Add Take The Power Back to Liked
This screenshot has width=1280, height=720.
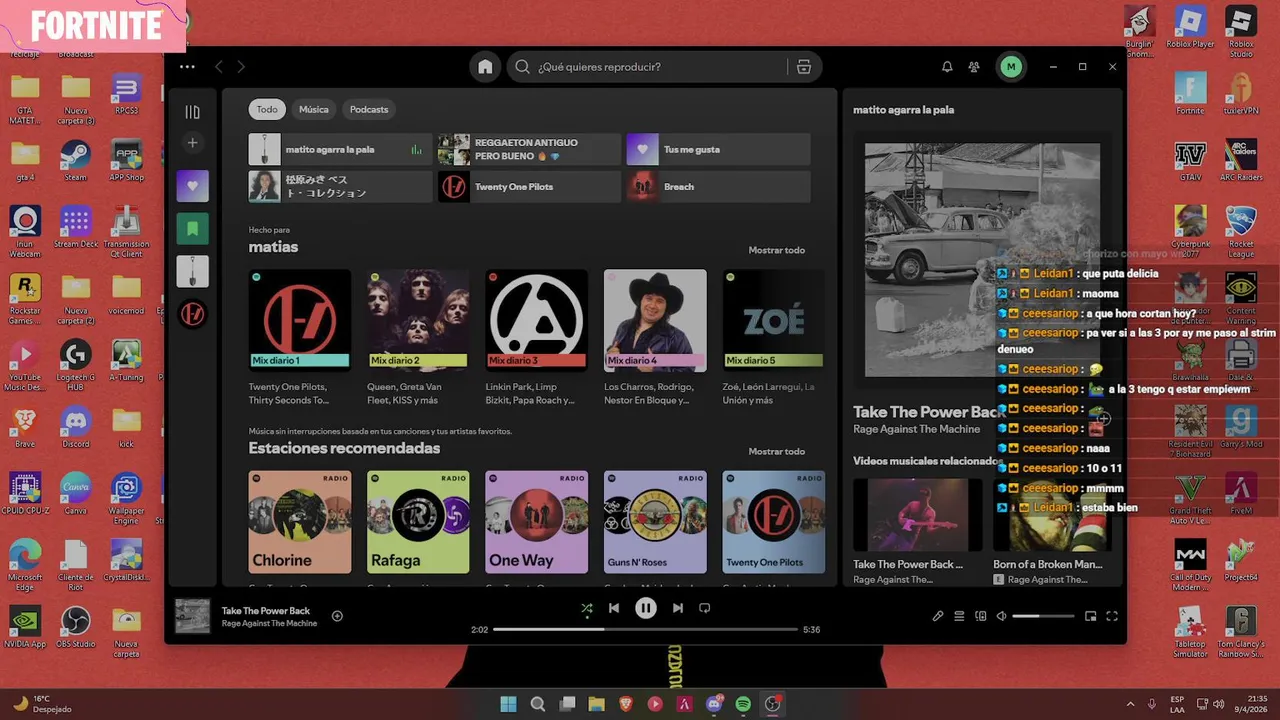click(x=337, y=616)
